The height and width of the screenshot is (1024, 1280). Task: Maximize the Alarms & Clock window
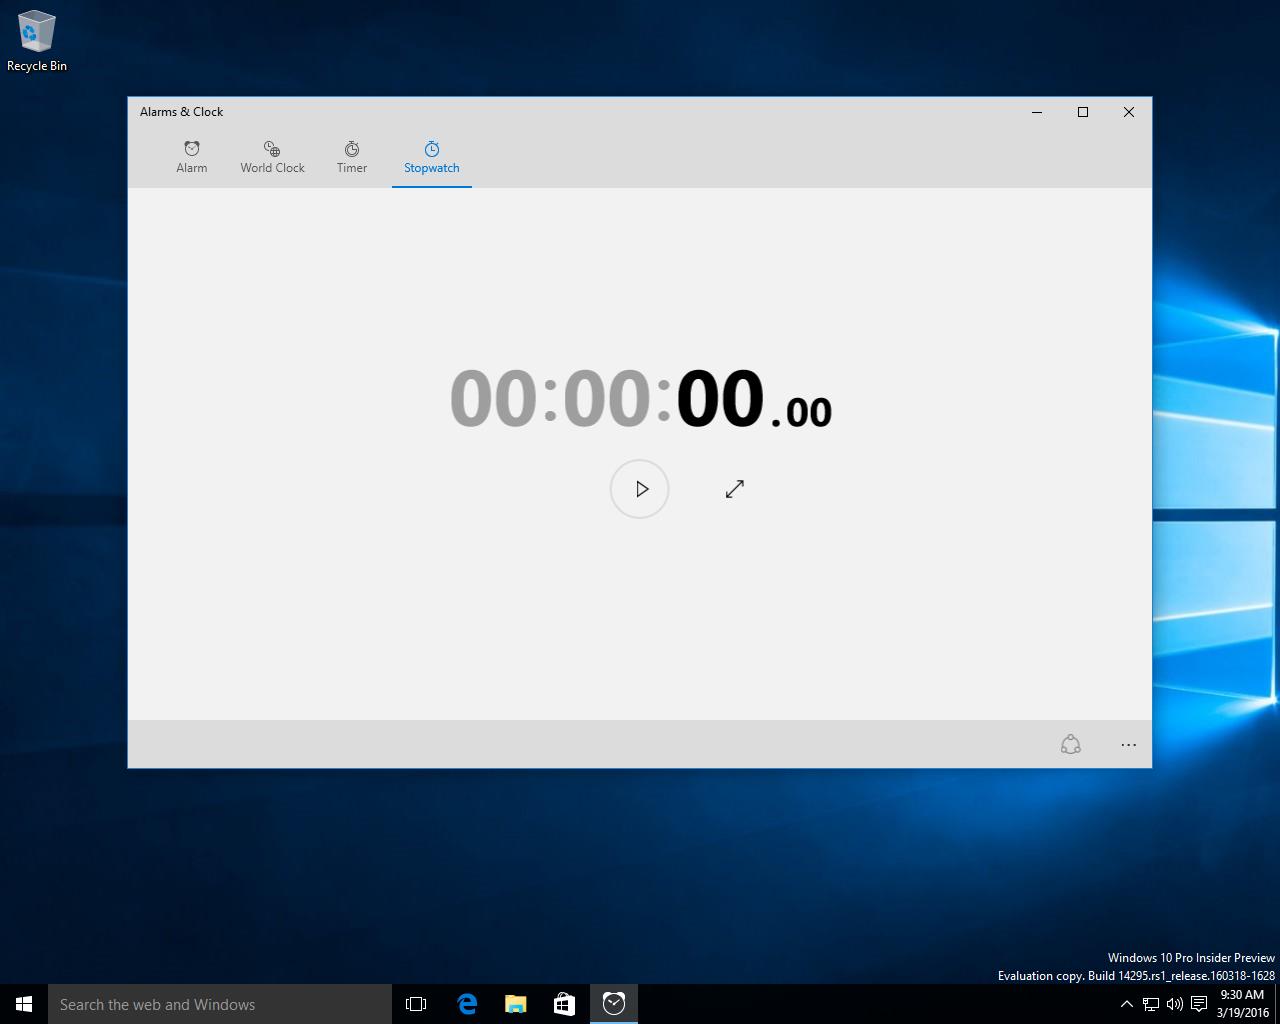click(x=1083, y=112)
